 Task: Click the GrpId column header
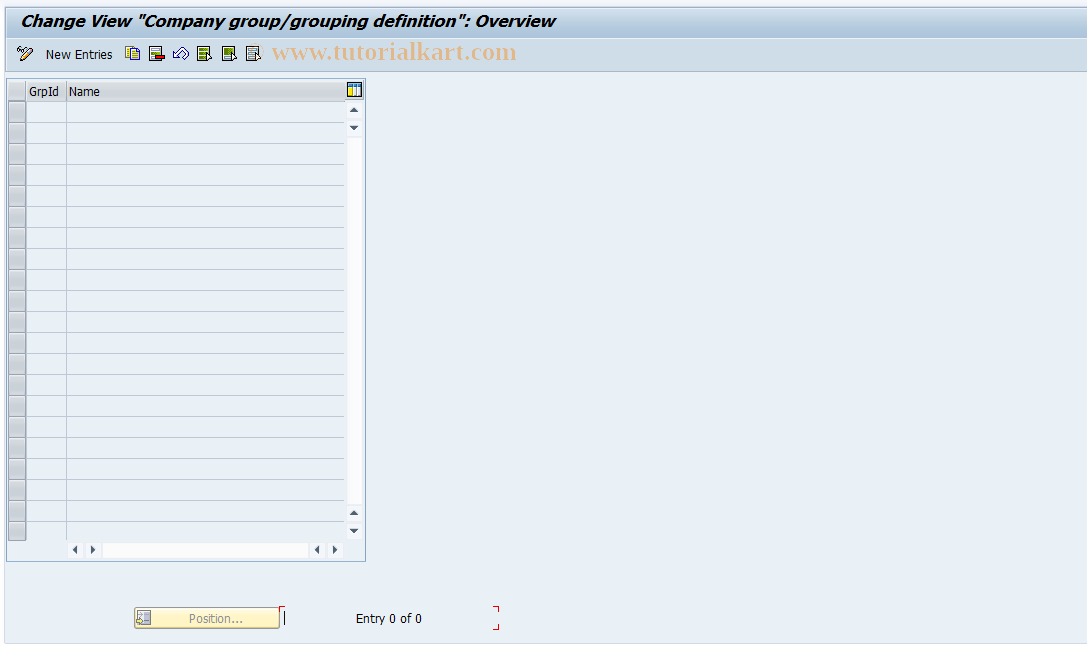46,91
